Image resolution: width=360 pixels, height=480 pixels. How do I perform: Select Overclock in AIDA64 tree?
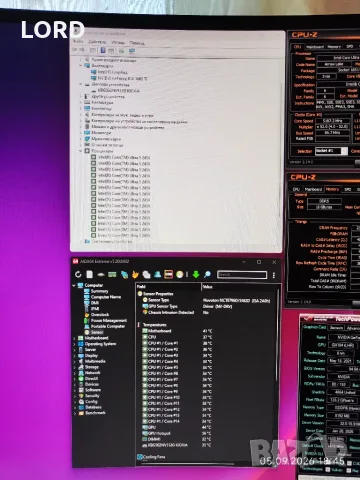(x=100, y=314)
